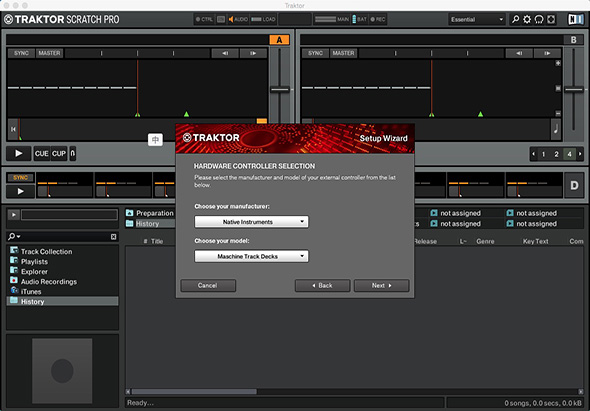This screenshot has height=411, width=590.
Task: Open the Choose your manufacturer dropdown
Action: [251, 222]
